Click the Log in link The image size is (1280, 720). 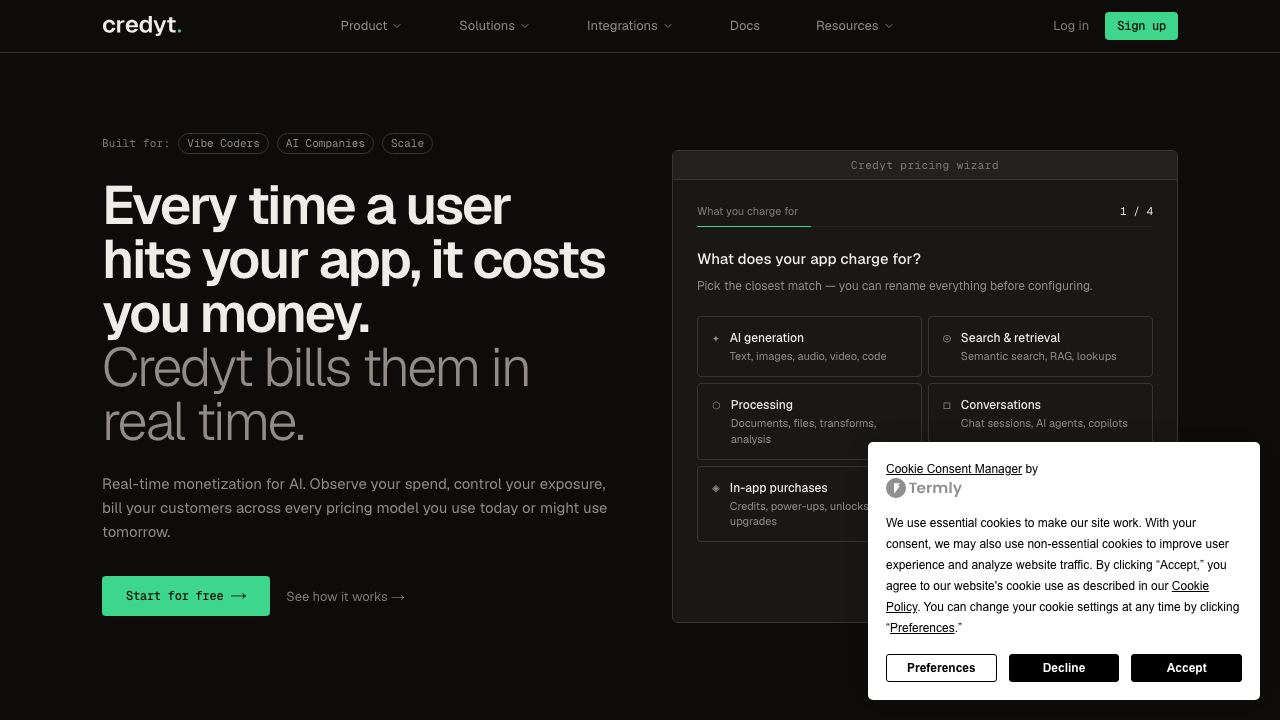click(x=1071, y=26)
